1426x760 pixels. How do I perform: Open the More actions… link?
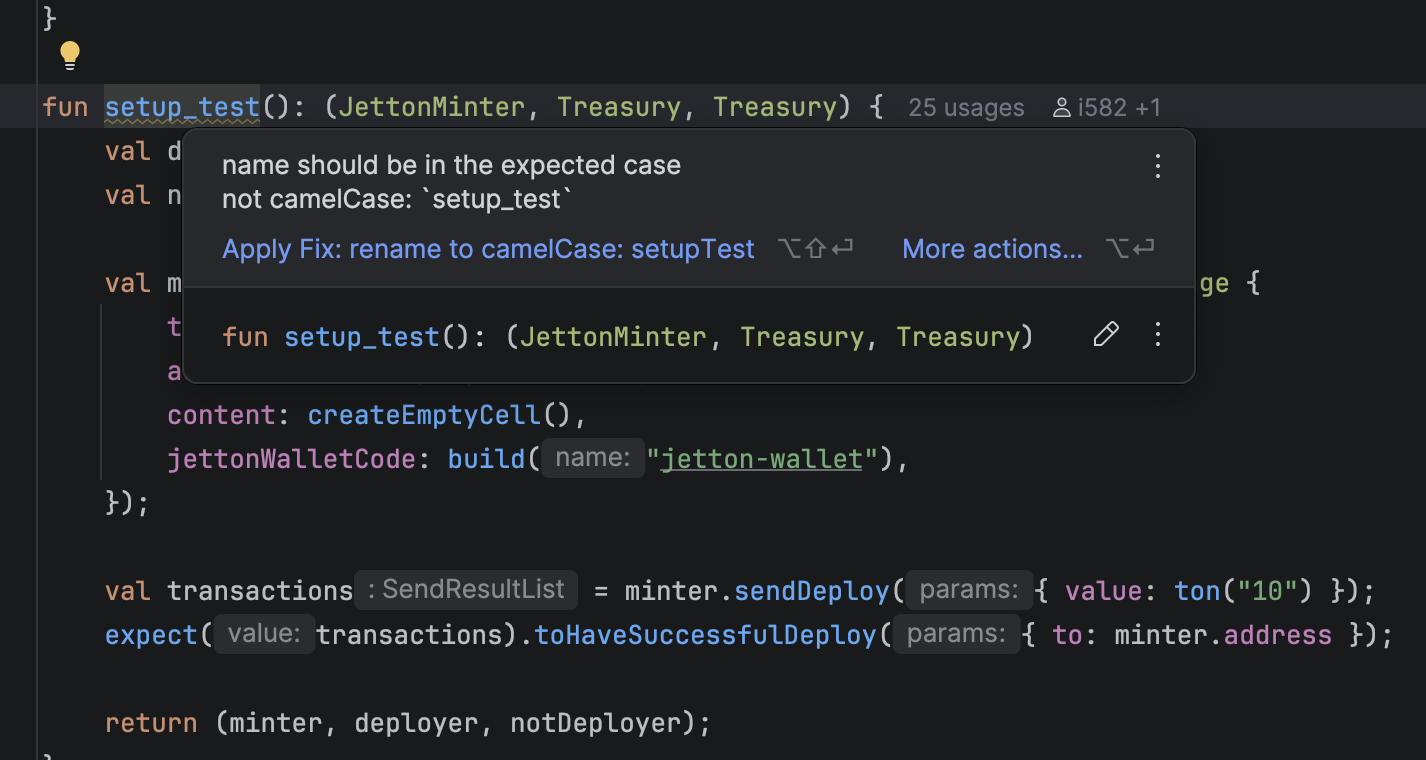pos(992,249)
